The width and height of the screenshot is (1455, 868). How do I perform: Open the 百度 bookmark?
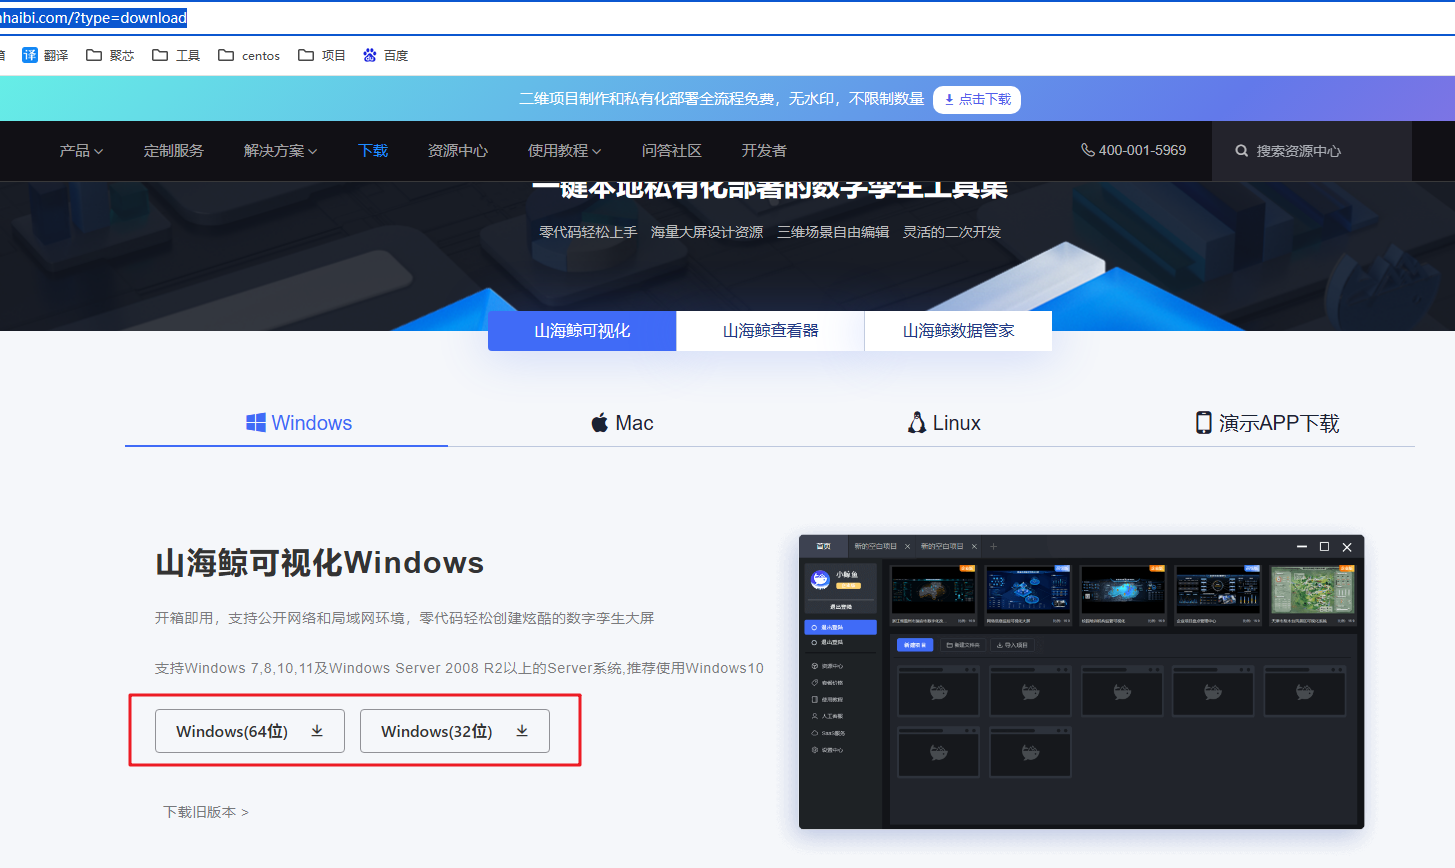(385, 55)
